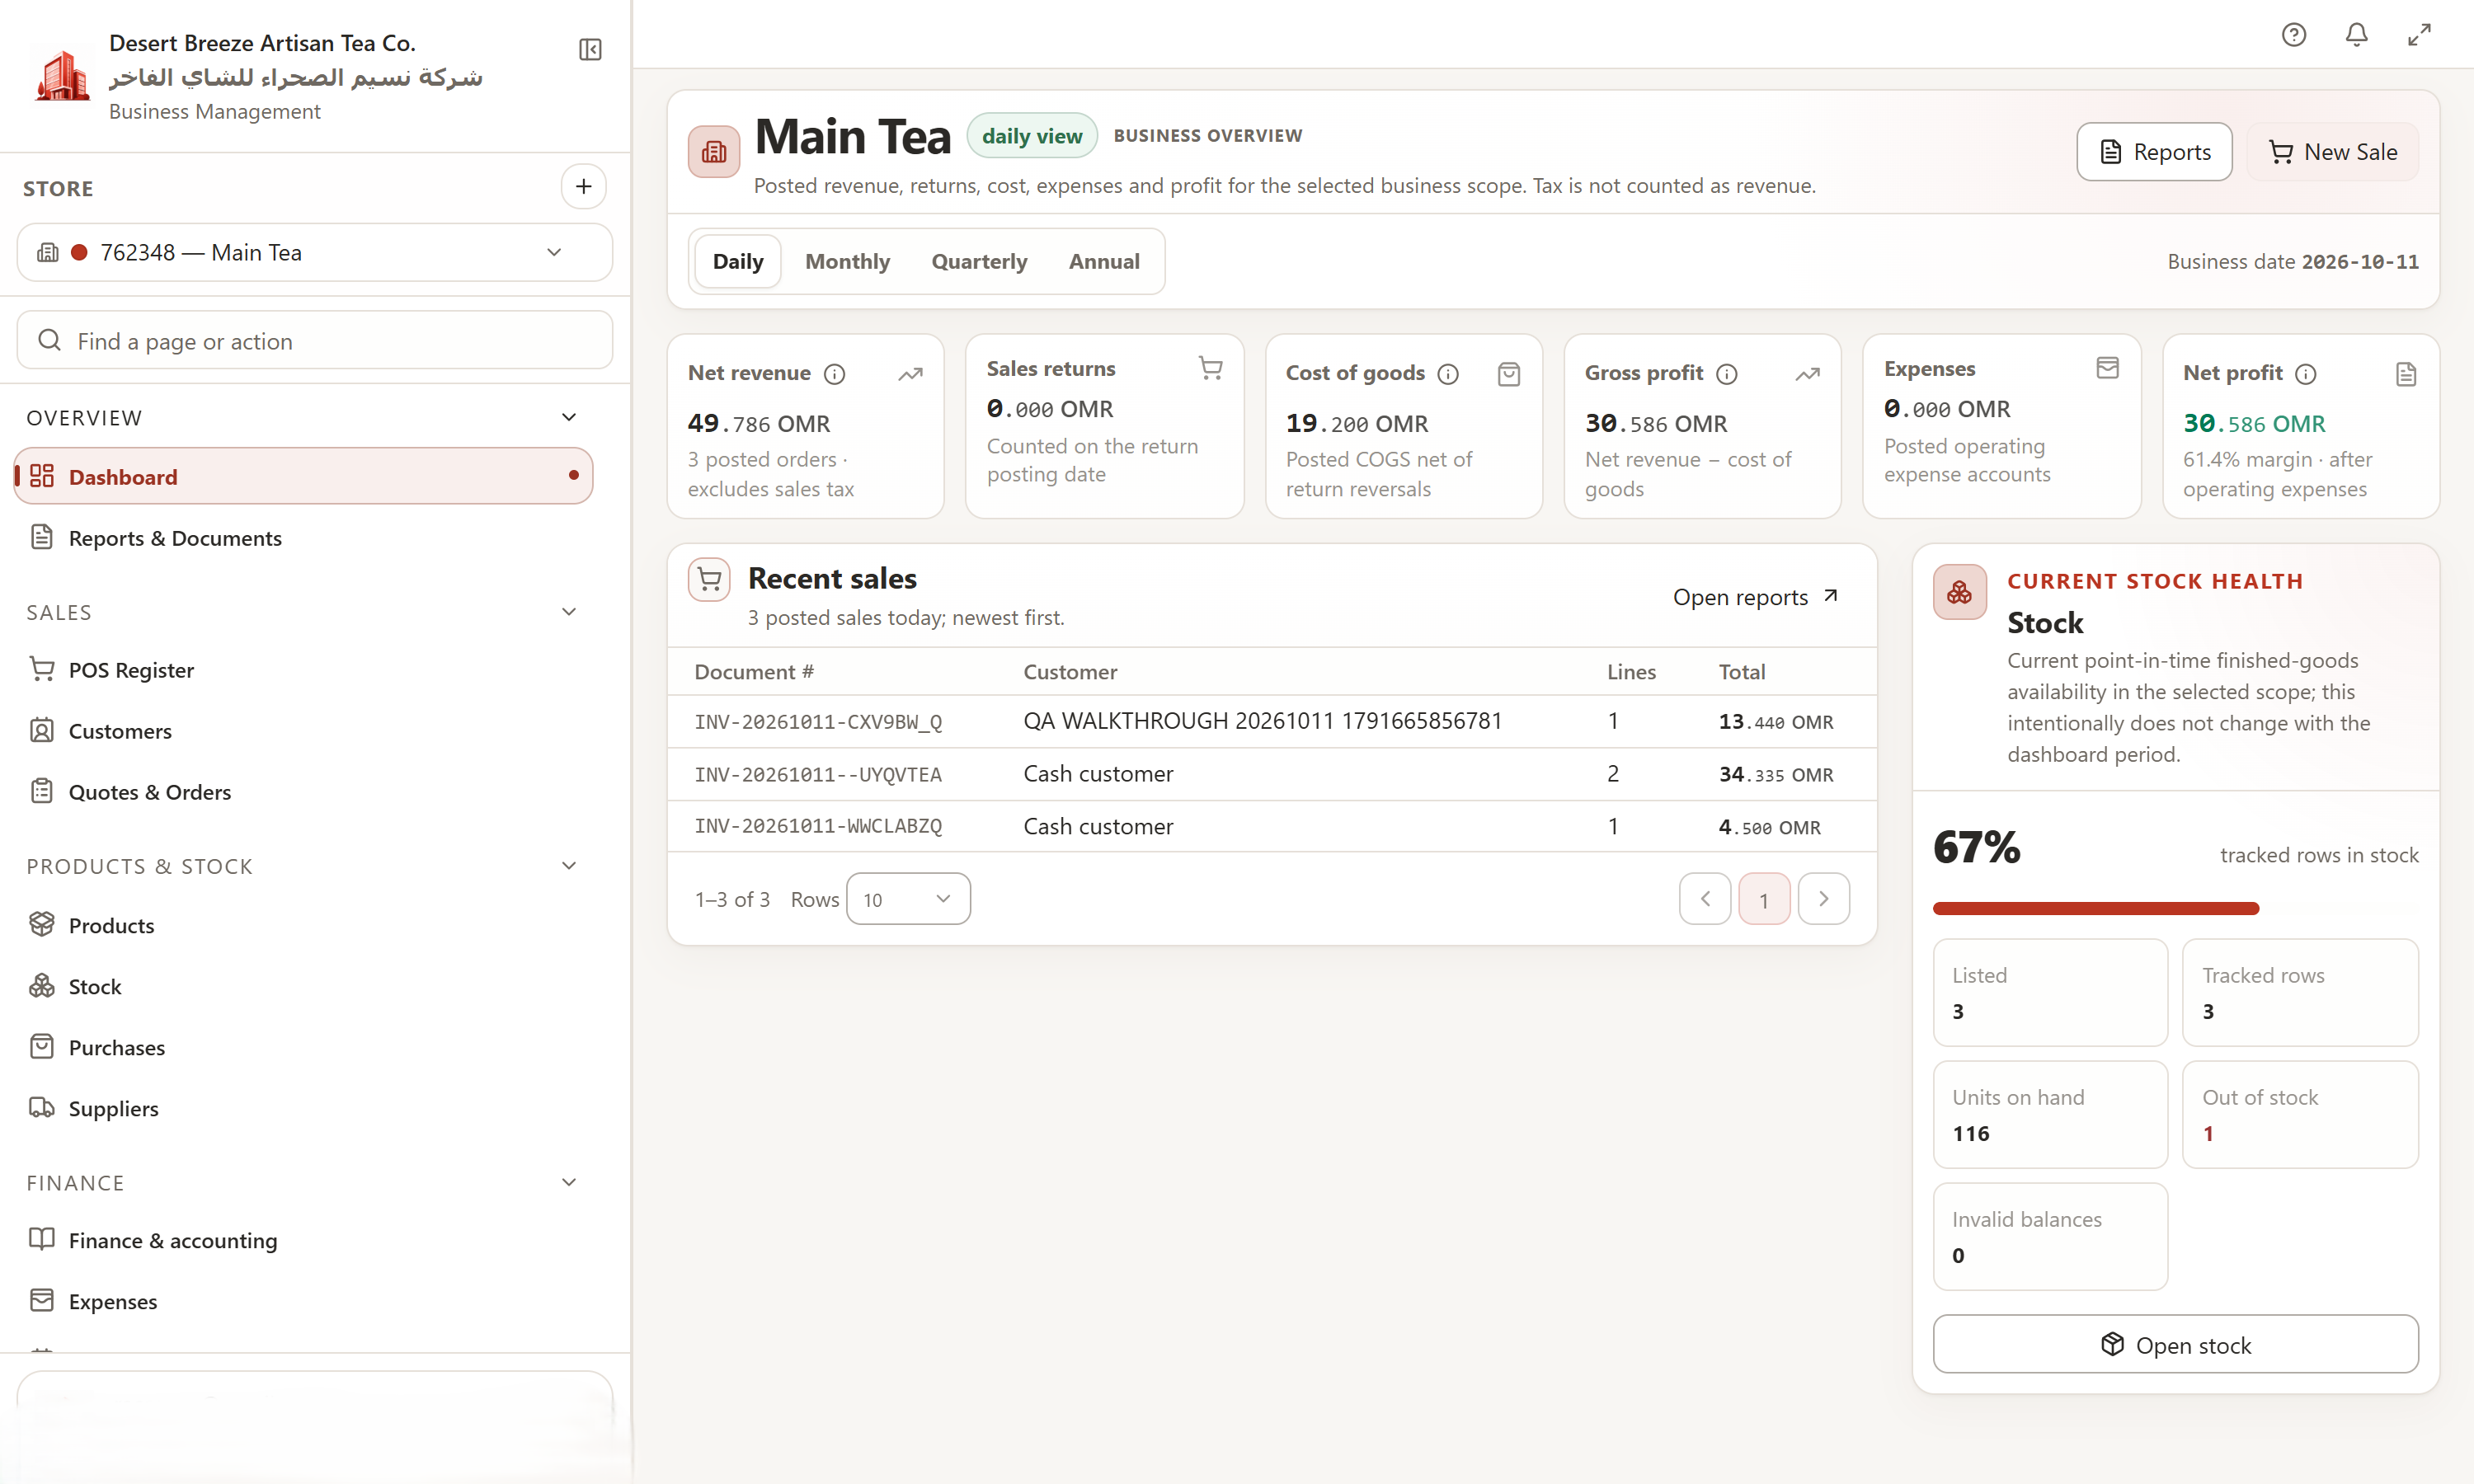Click Net revenue info icon
This screenshot has height=1484, width=2474.
pos(834,374)
